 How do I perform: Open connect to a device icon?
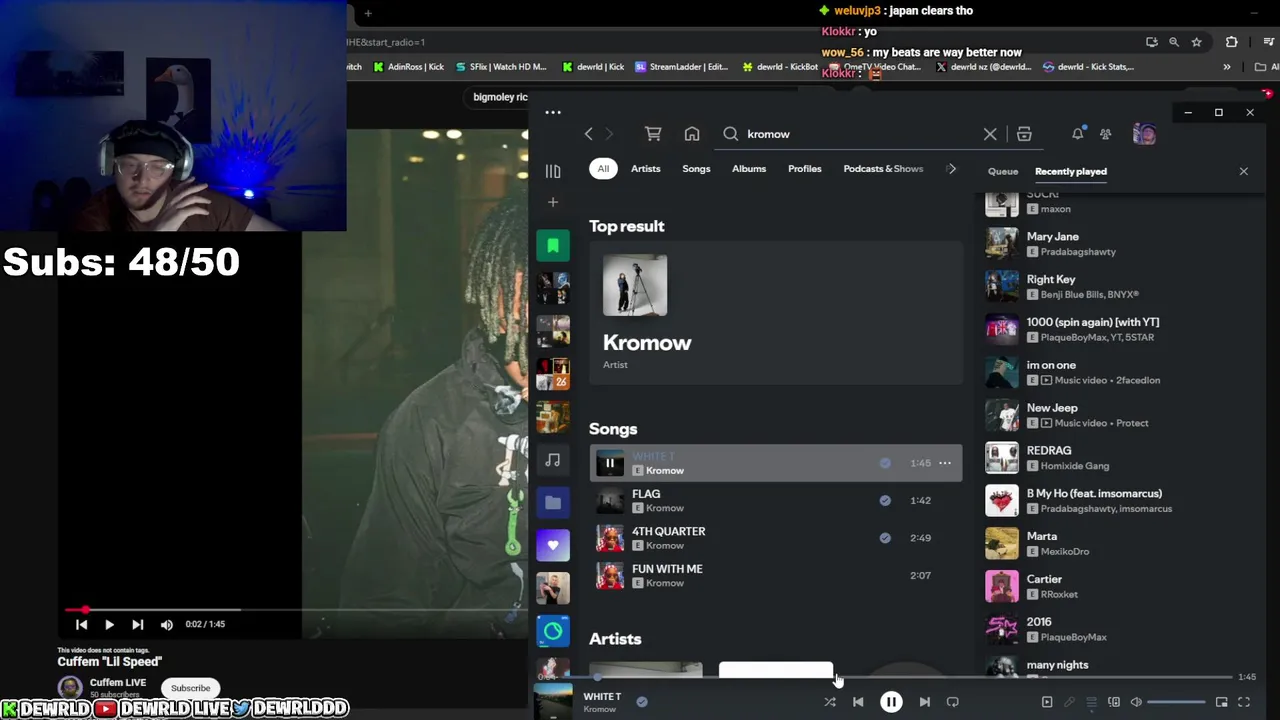(1114, 702)
